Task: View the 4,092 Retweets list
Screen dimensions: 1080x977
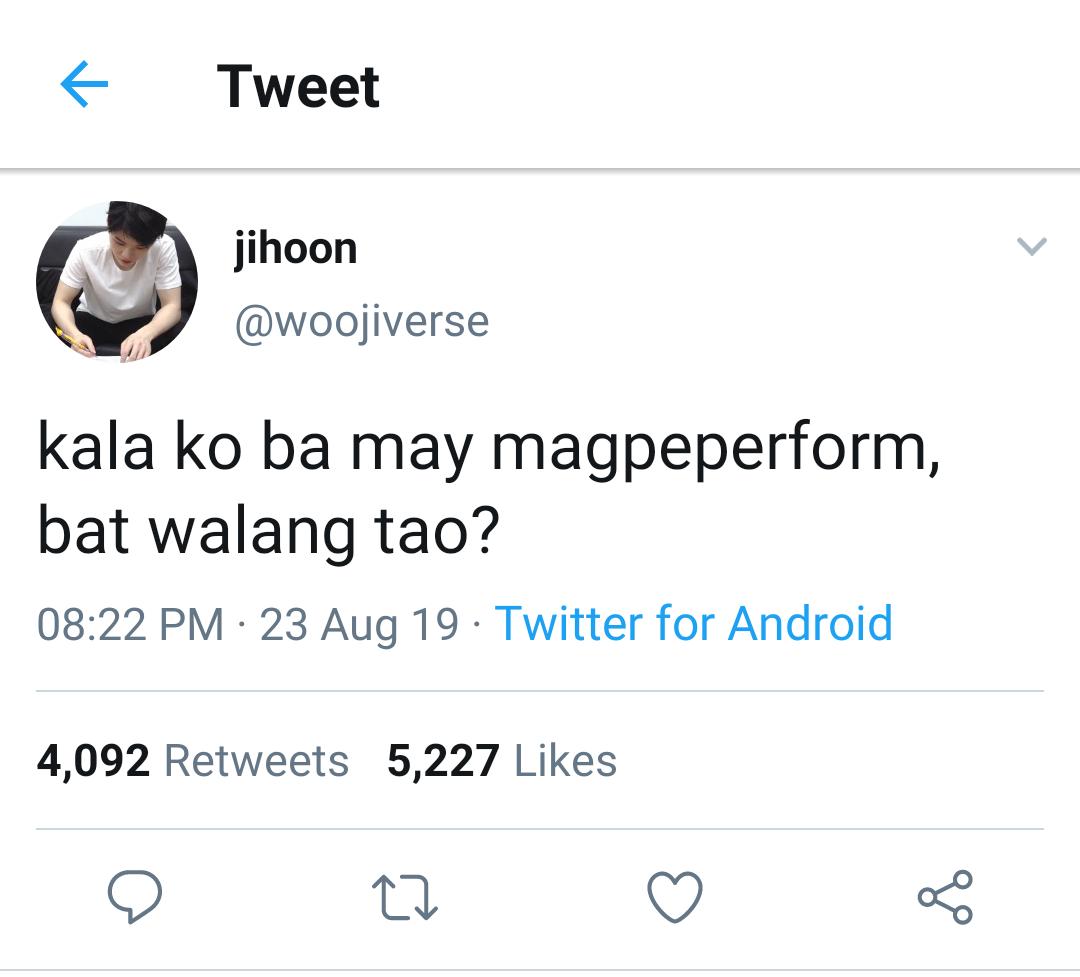Action: [193, 761]
